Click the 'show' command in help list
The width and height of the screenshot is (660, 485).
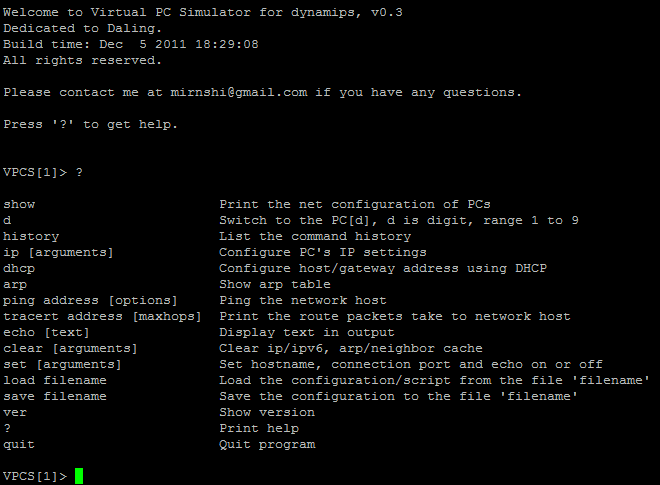(x=19, y=204)
